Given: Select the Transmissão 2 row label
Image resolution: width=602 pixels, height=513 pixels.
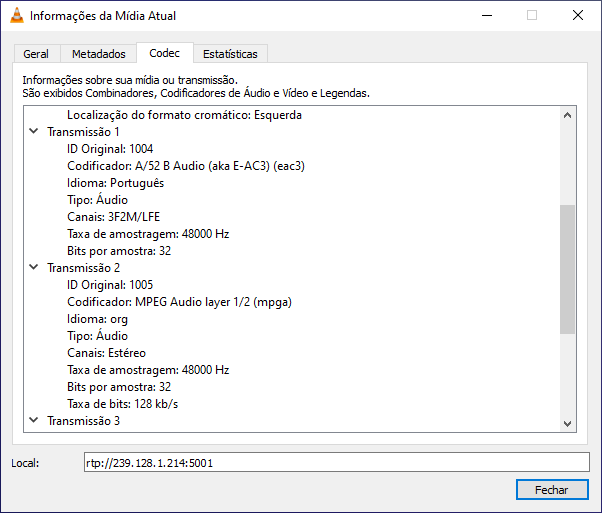Looking at the screenshot, I should [x=83, y=268].
